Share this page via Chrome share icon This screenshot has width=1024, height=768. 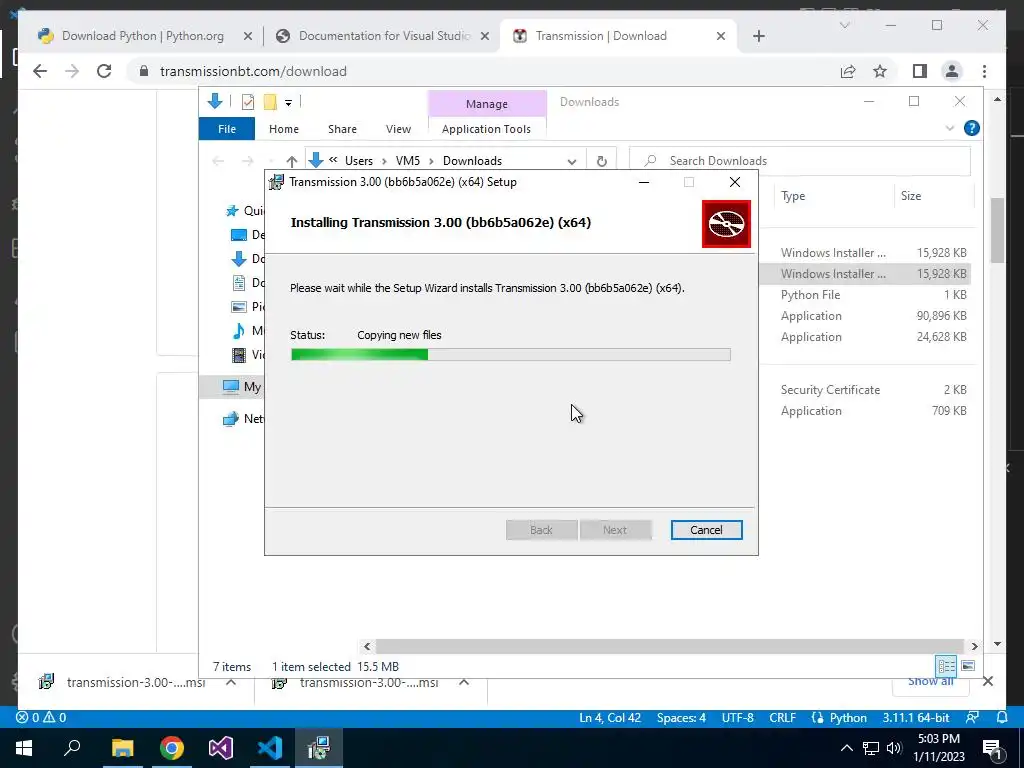848,71
